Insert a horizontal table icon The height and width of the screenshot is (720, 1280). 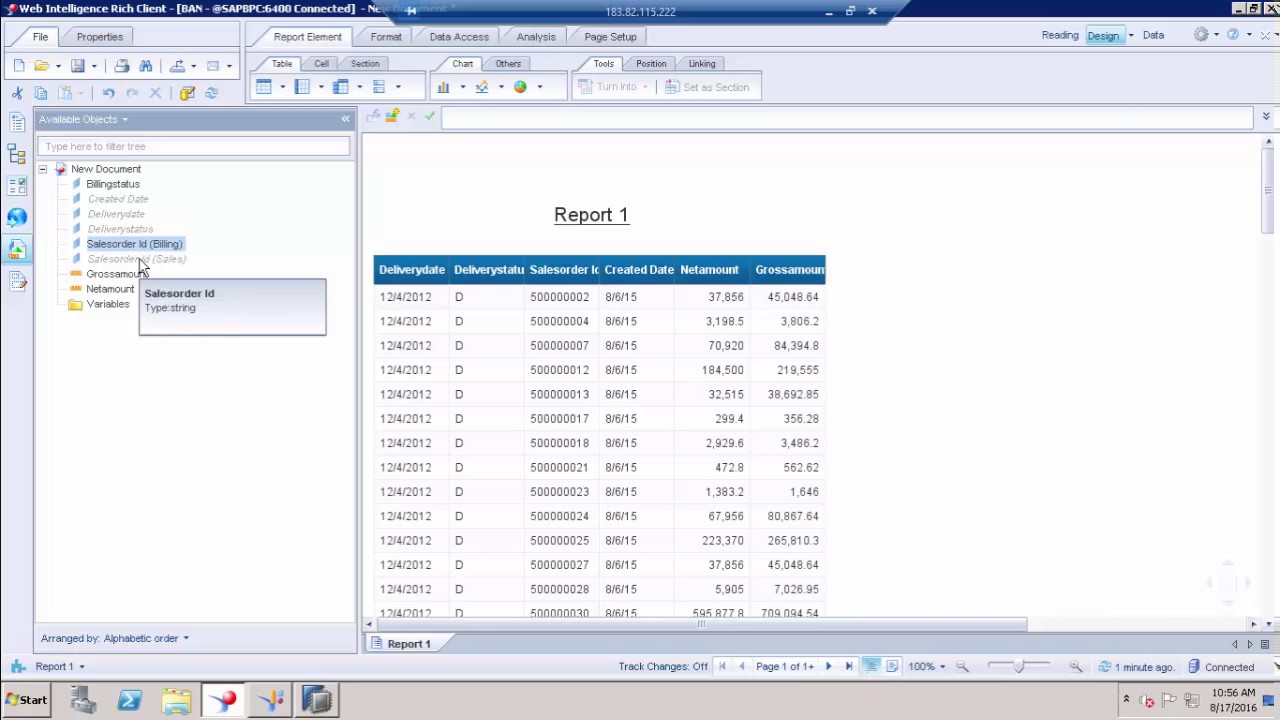[302, 87]
